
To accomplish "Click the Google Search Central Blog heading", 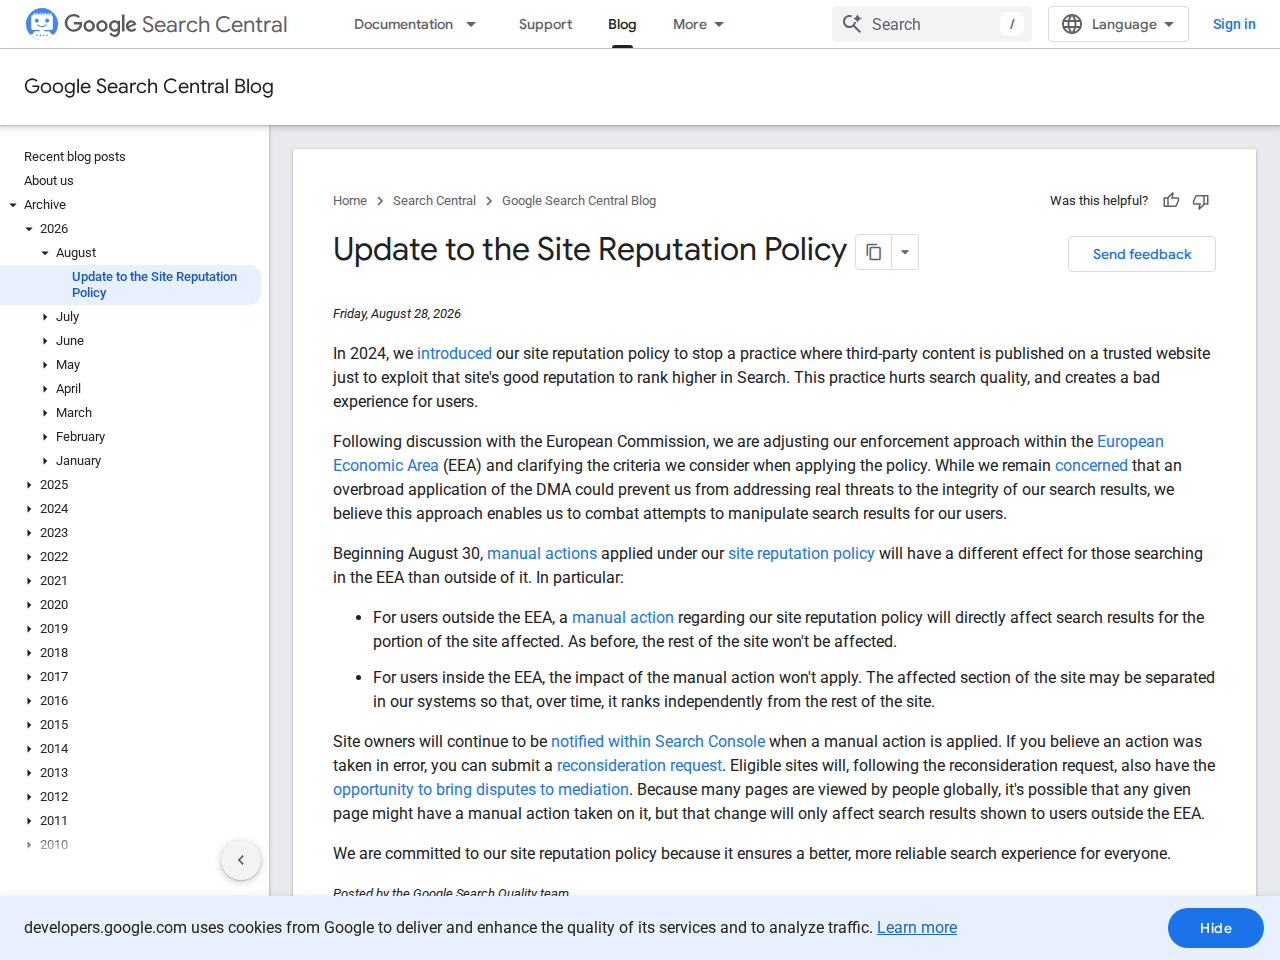I will [x=149, y=86].
